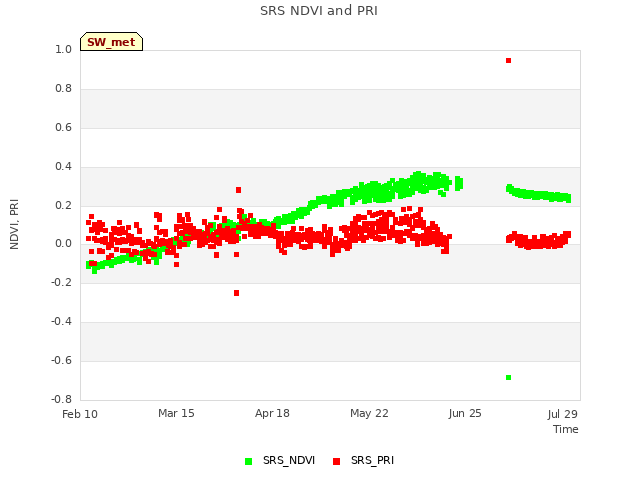Click the Mar 15 x-axis label
This screenshot has height=480, width=640.
coord(176,413)
